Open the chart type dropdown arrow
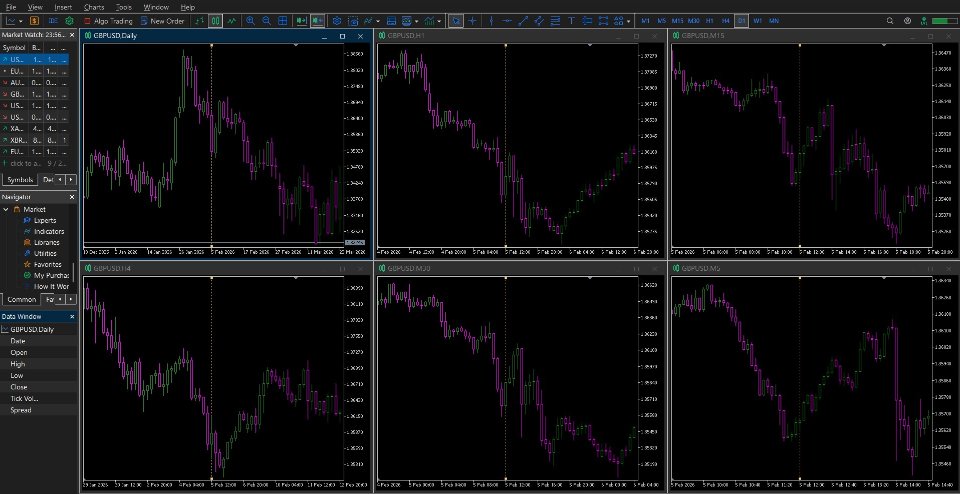 (21, 21)
